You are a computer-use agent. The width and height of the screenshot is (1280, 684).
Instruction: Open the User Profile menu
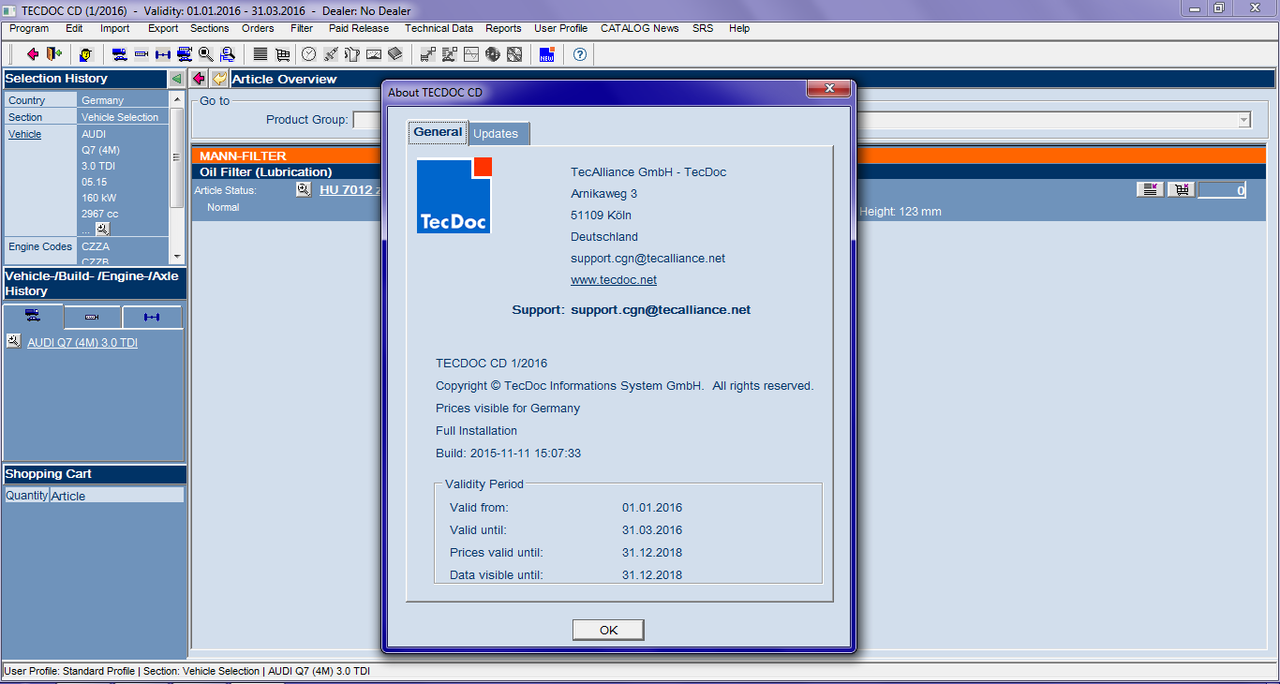[561, 28]
